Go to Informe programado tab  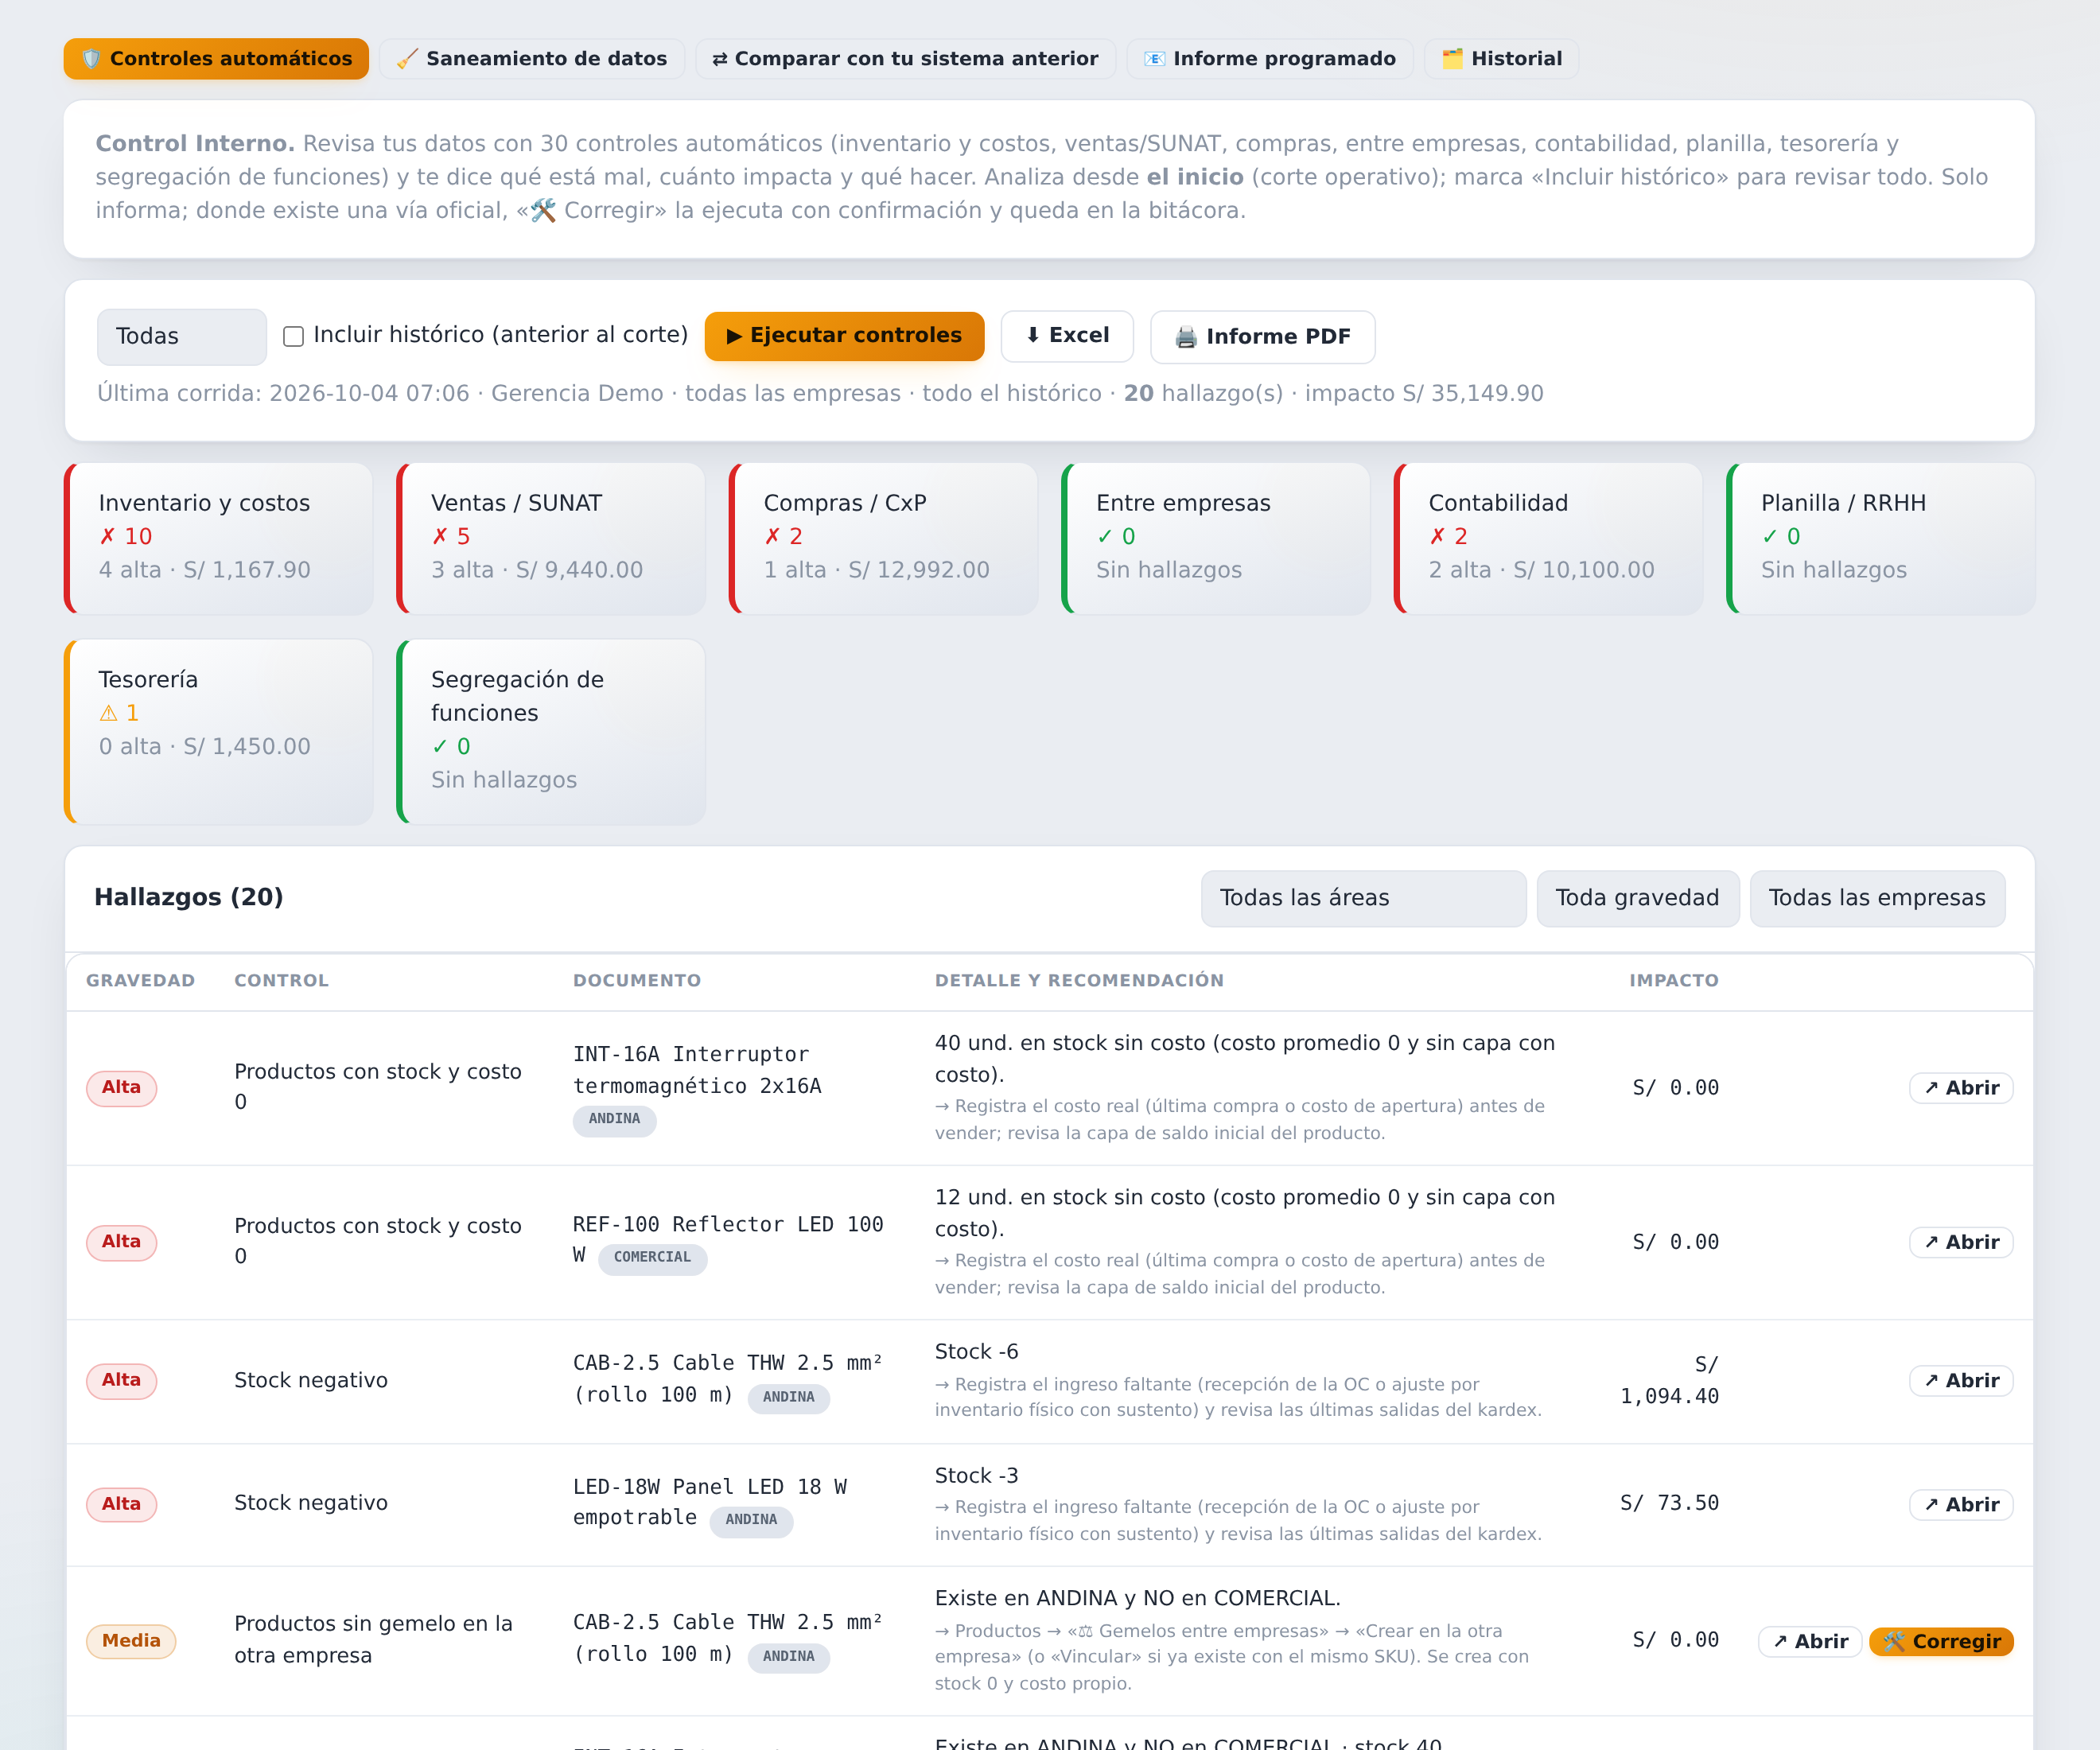(1270, 59)
